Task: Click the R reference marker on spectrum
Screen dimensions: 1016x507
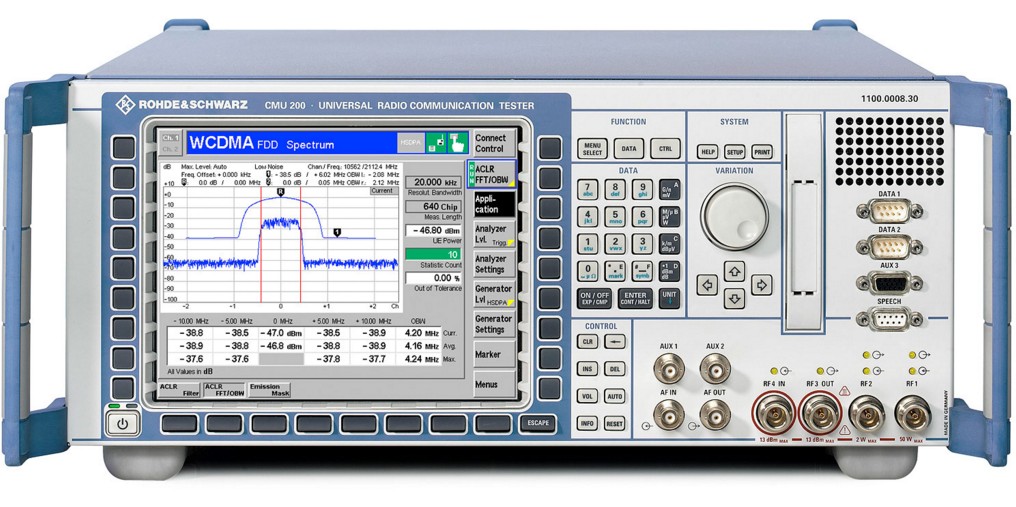Action: (281, 192)
